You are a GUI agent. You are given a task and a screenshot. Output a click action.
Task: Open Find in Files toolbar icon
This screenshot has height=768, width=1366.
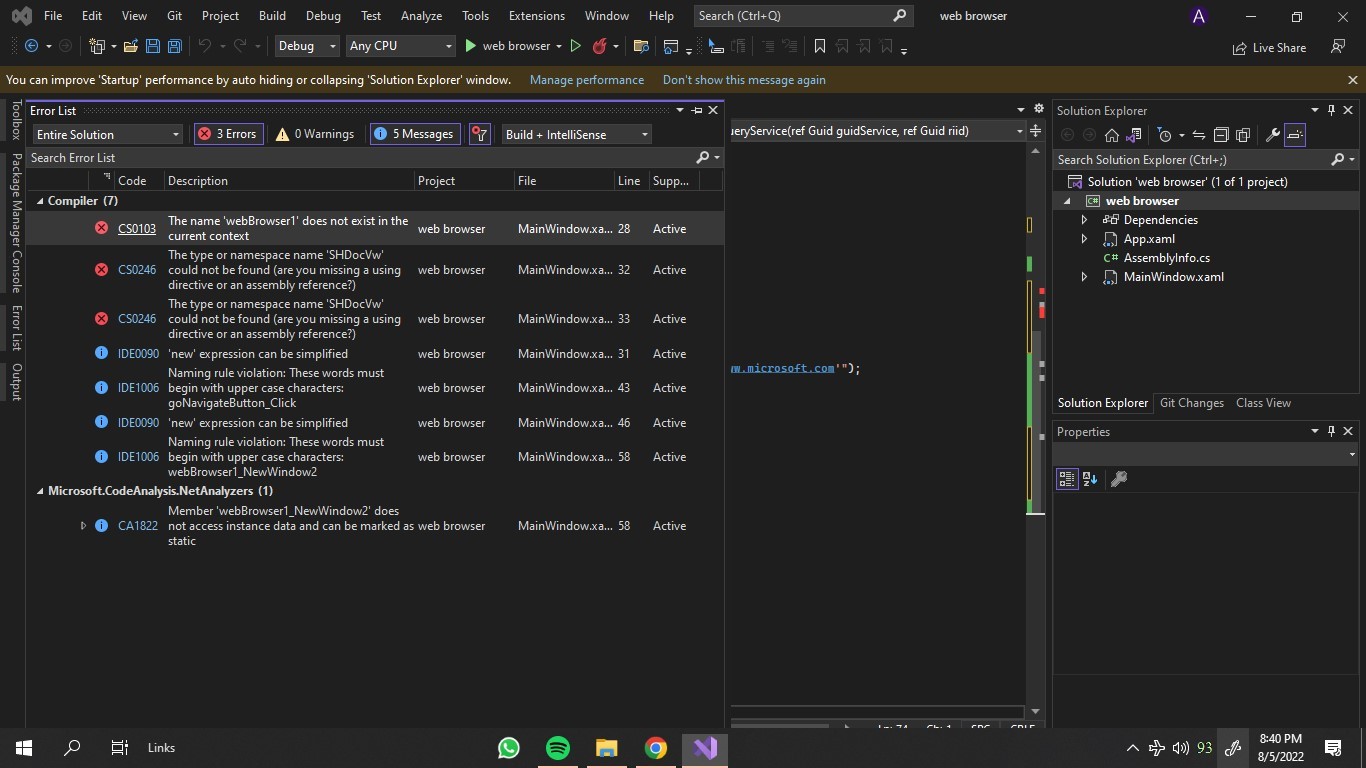[642, 46]
